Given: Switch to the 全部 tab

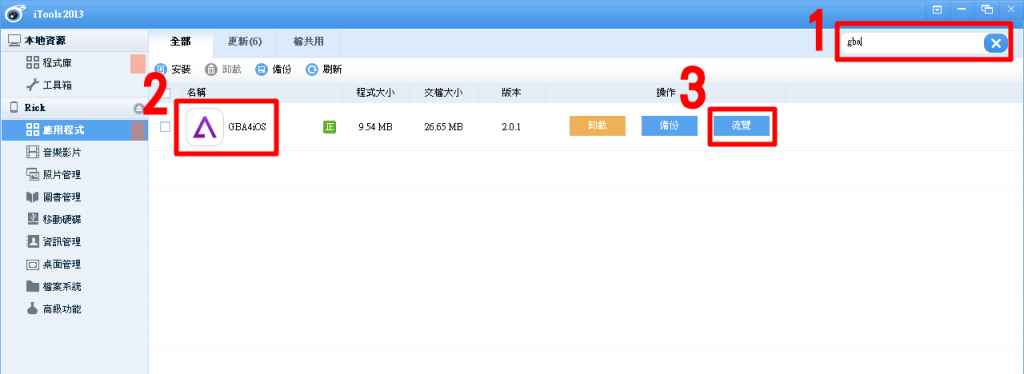Looking at the screenshot, I should (x=180, y=42).
